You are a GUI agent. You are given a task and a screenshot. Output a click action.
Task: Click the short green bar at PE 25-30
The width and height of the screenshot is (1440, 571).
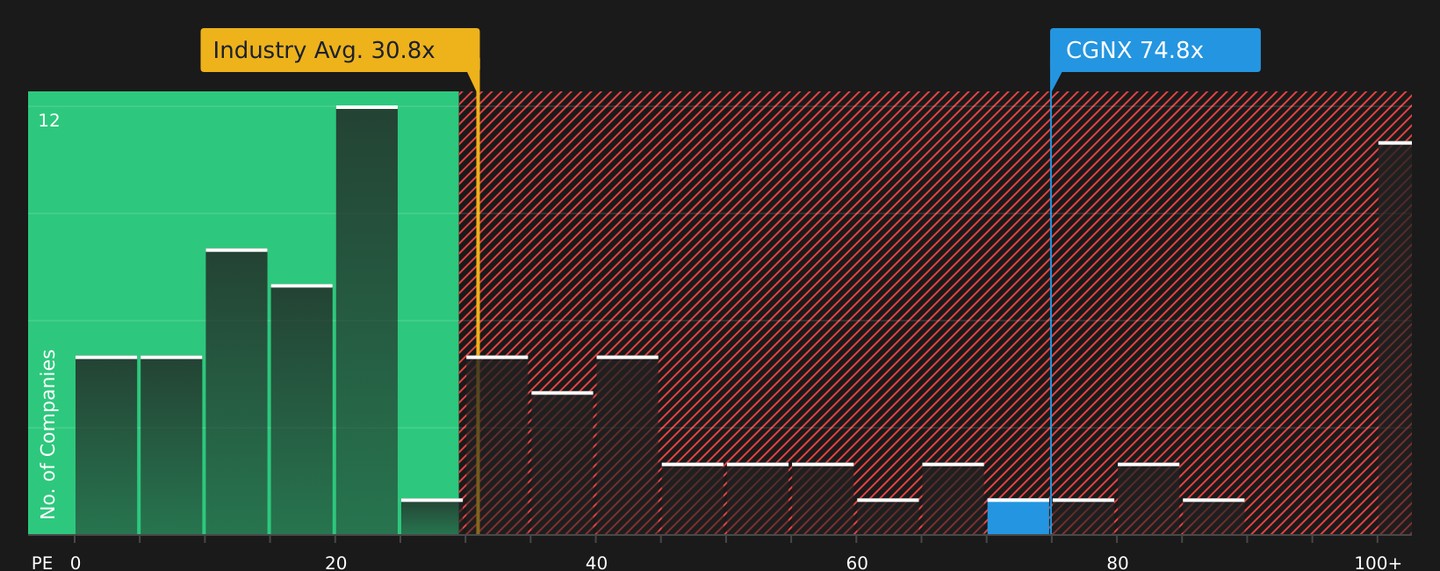coord(431,517)
